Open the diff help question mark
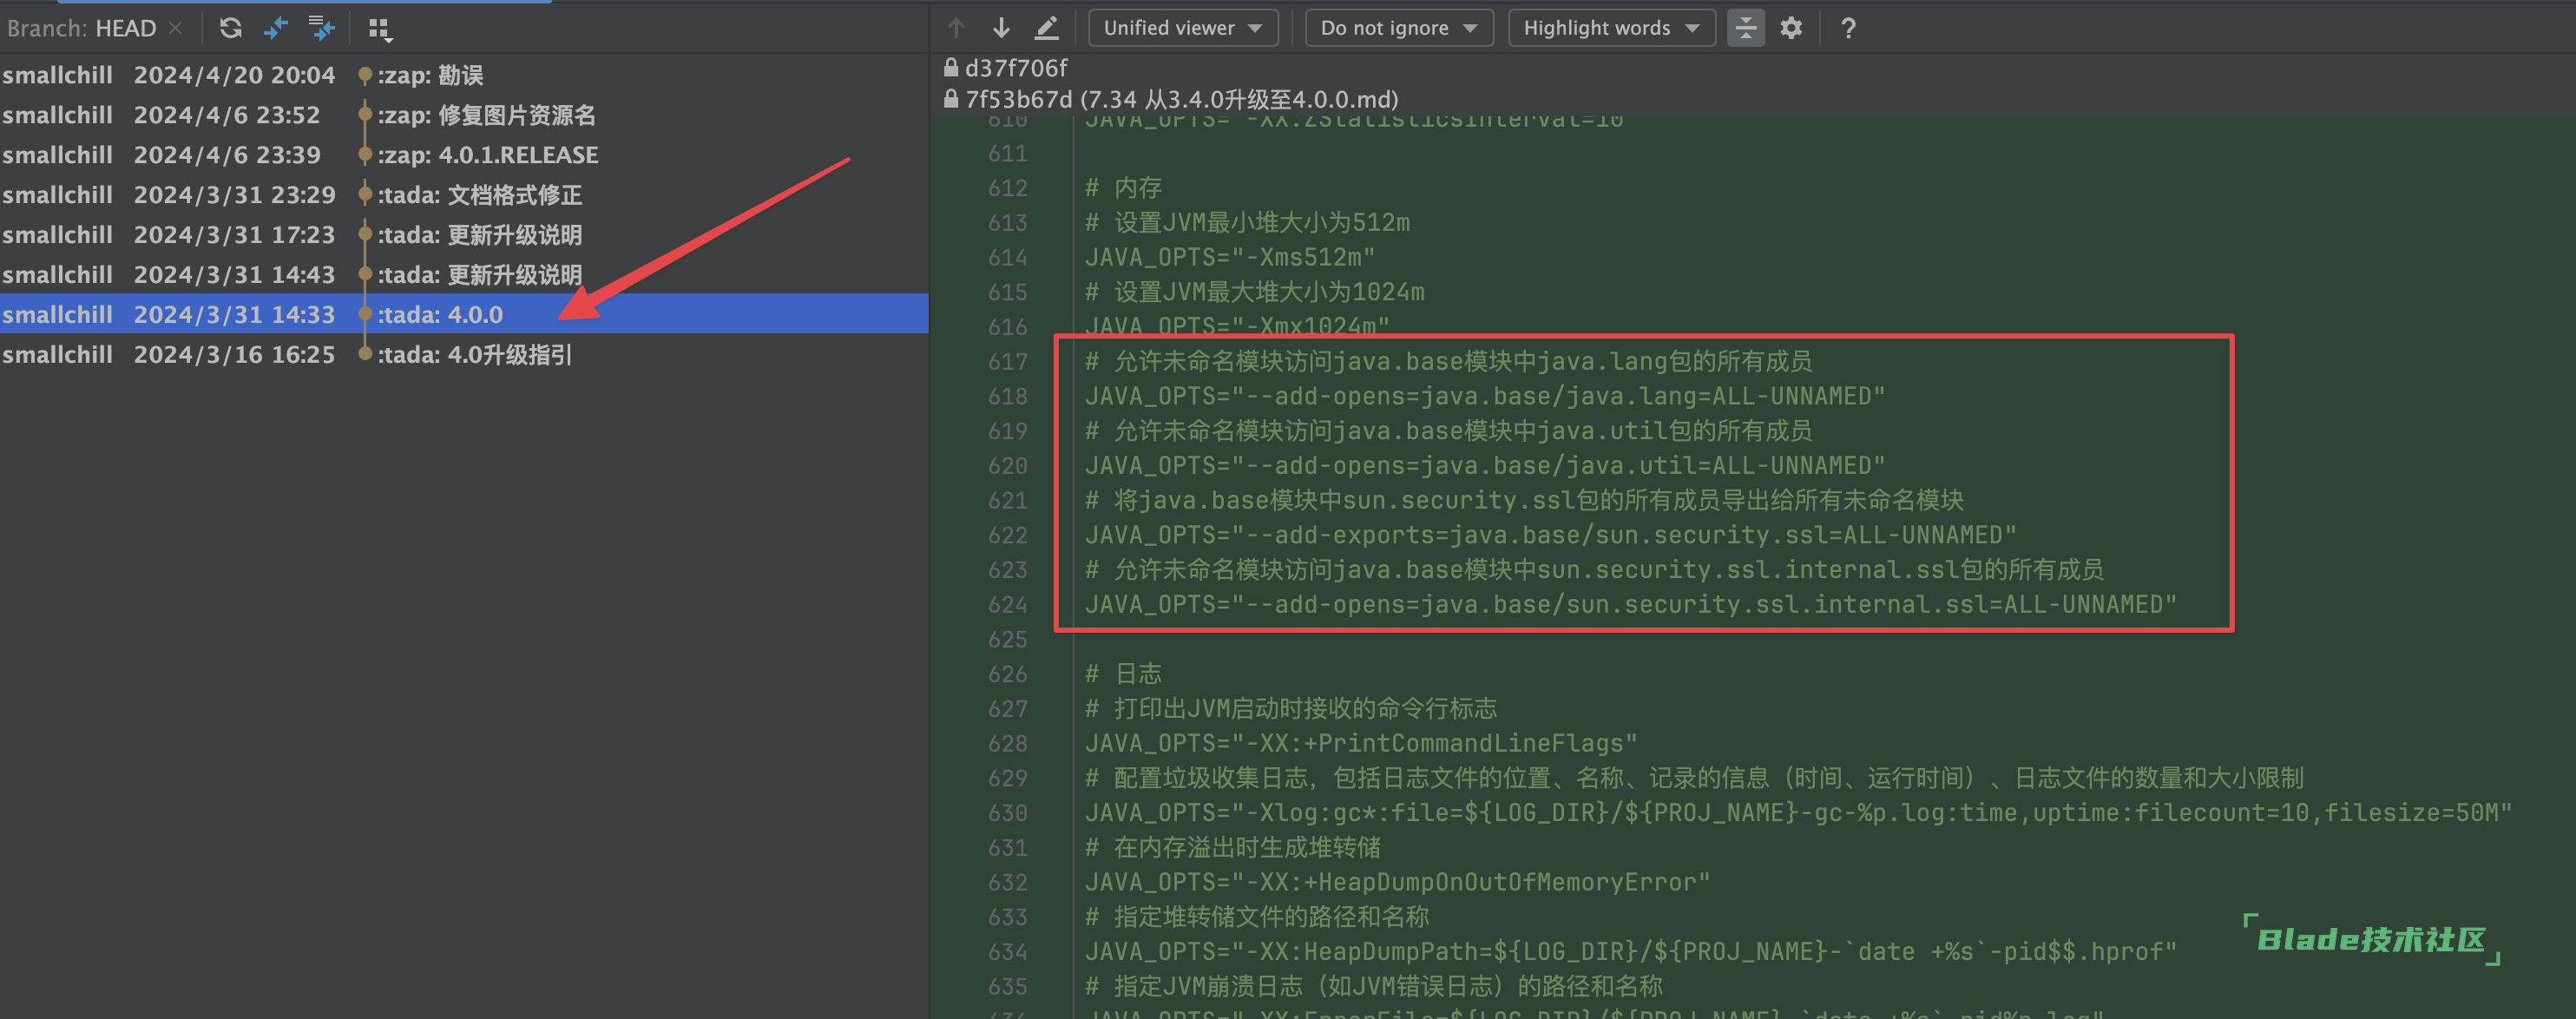The width and height of the screenshot is (2576, 1019). tap(1848, 28)
